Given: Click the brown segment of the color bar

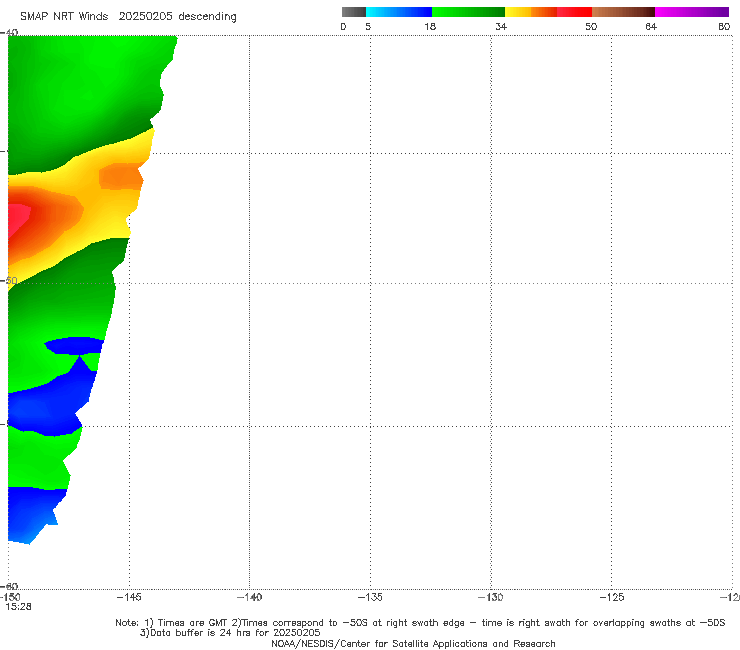Looking at the screenshot, I should 623,12.
